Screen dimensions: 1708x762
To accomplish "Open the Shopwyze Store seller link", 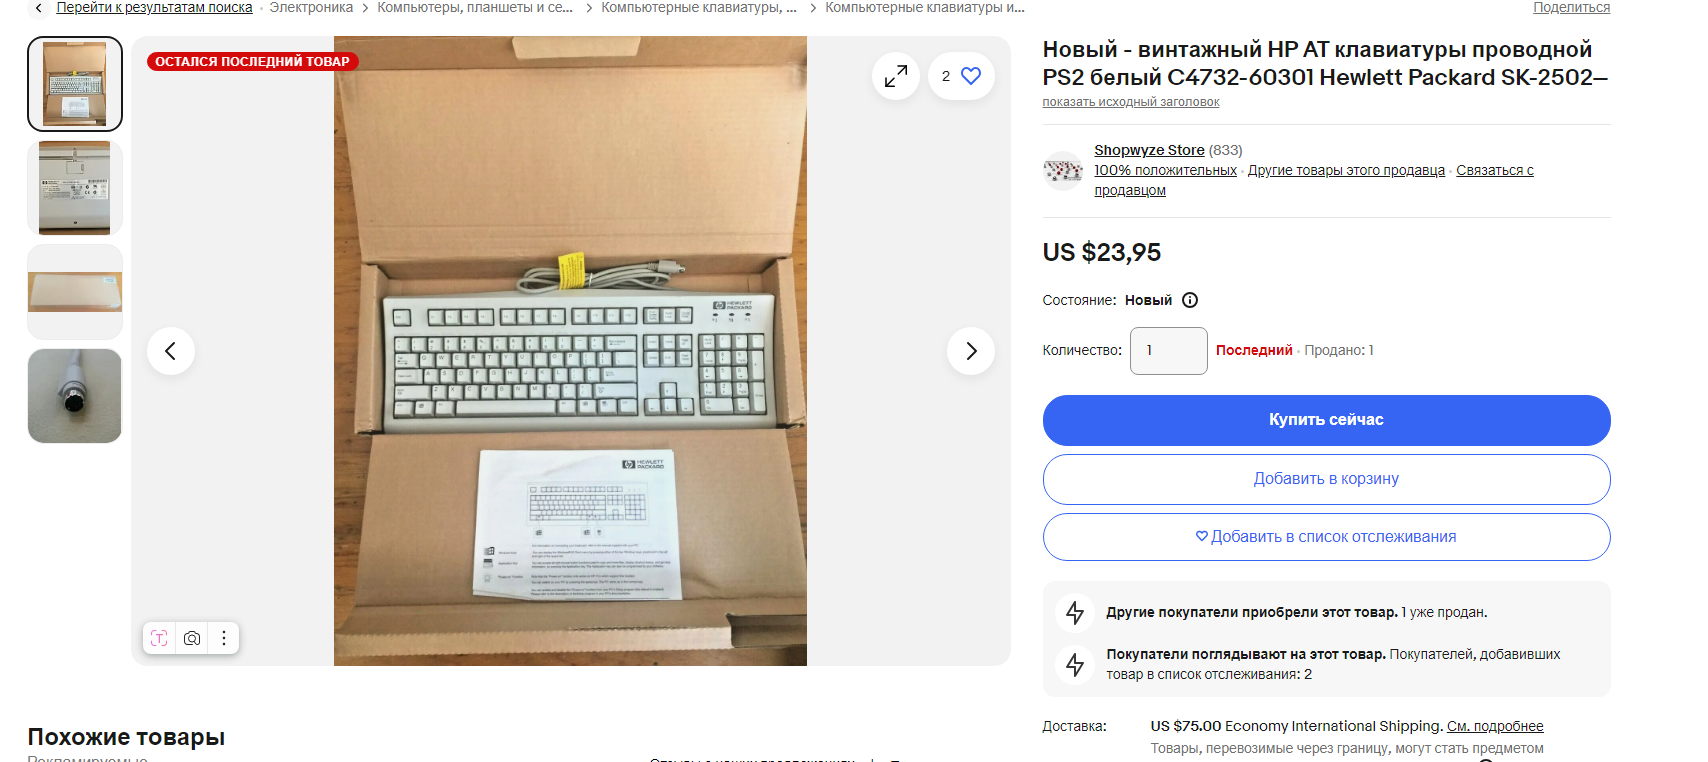I will click(x=1149, y=150).
